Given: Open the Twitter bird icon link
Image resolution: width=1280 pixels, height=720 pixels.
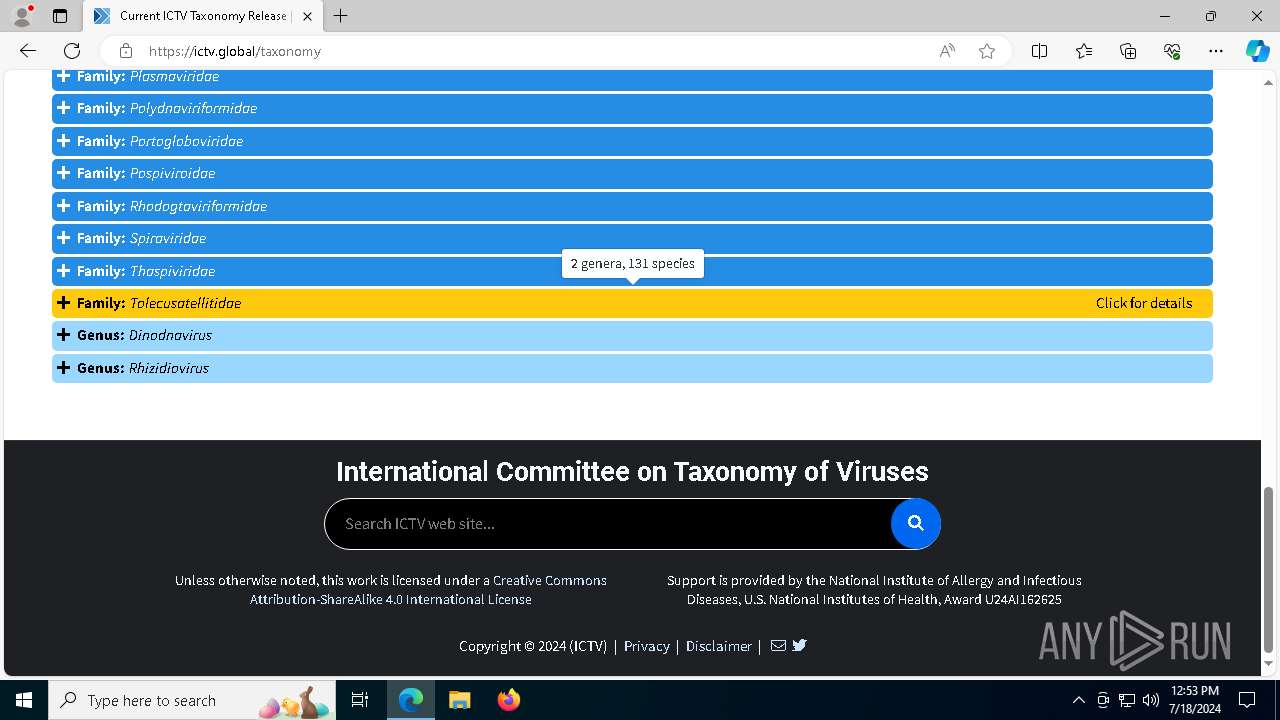Looking at the screenshot, I should coord(799,646).
